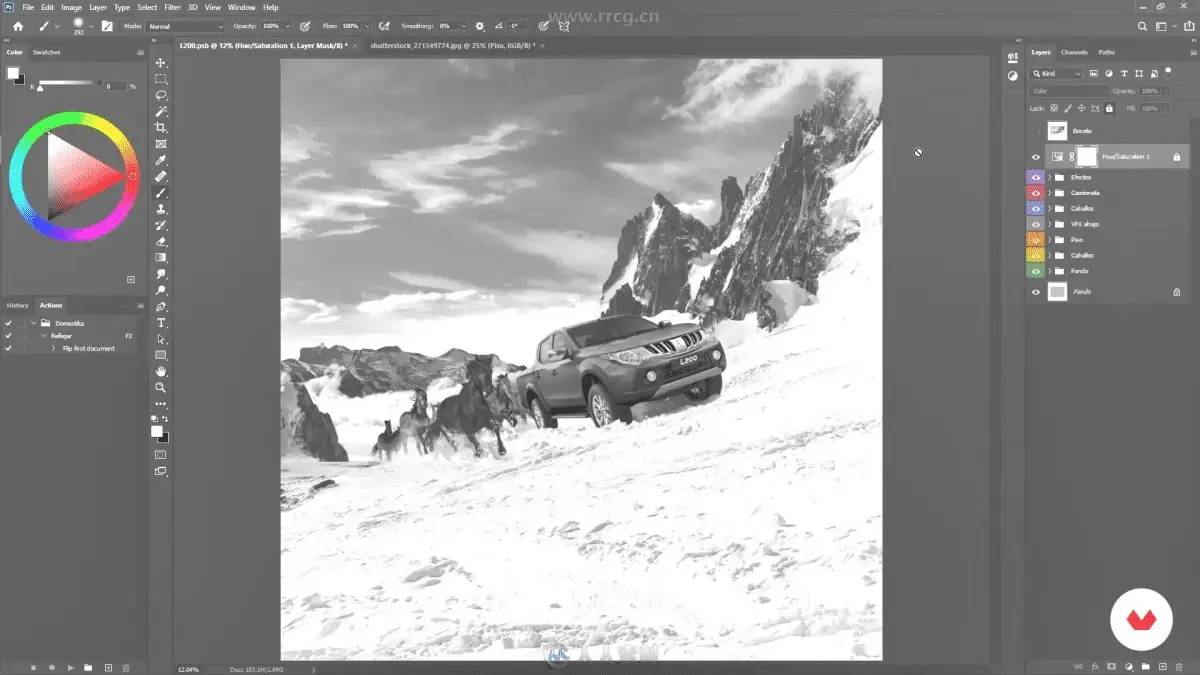Play the selected action
1200x675 pixels.
click(70, 667)
